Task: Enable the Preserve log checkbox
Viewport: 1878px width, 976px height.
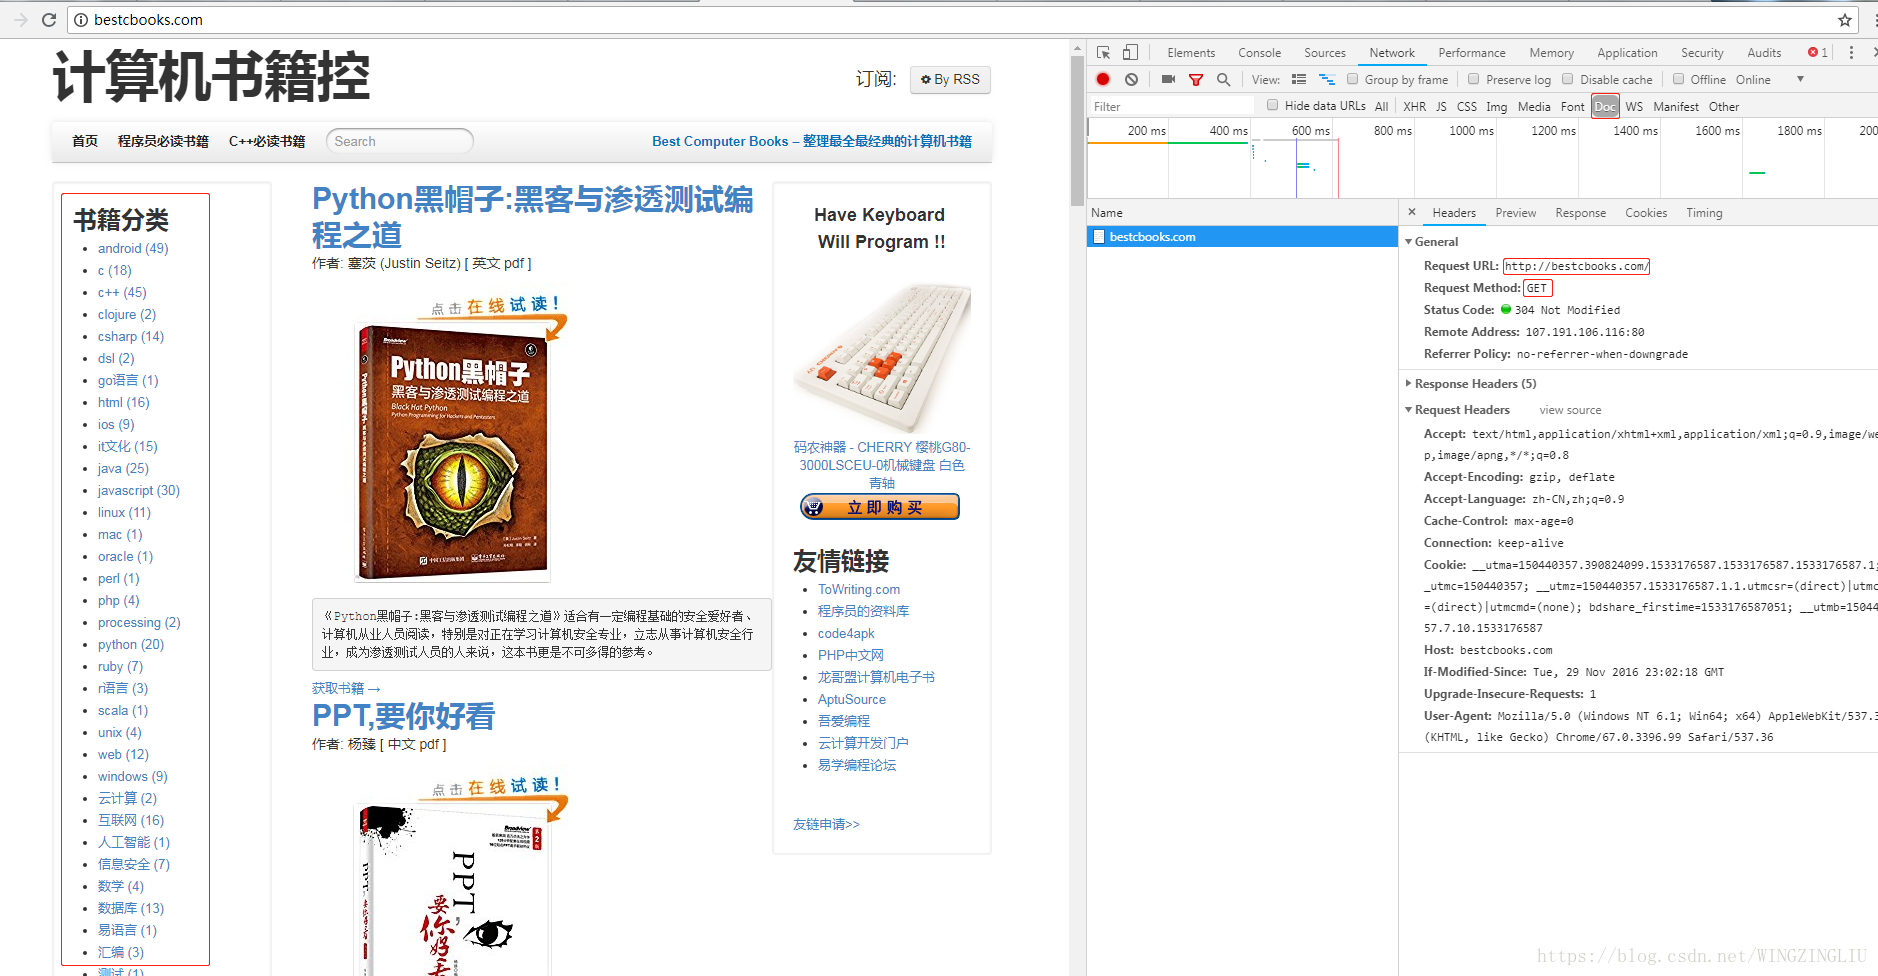Action: (x=1473, y=79)
